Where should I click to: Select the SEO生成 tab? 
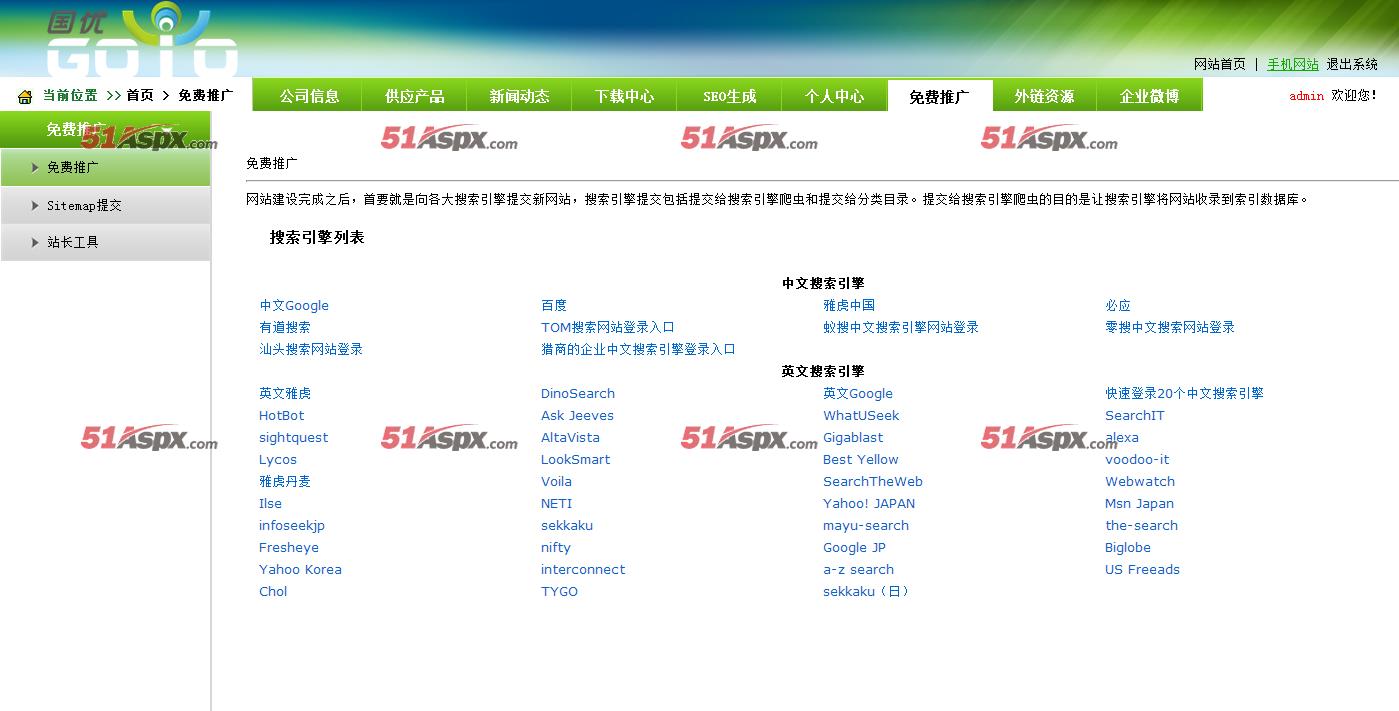(x=729, y=96)
